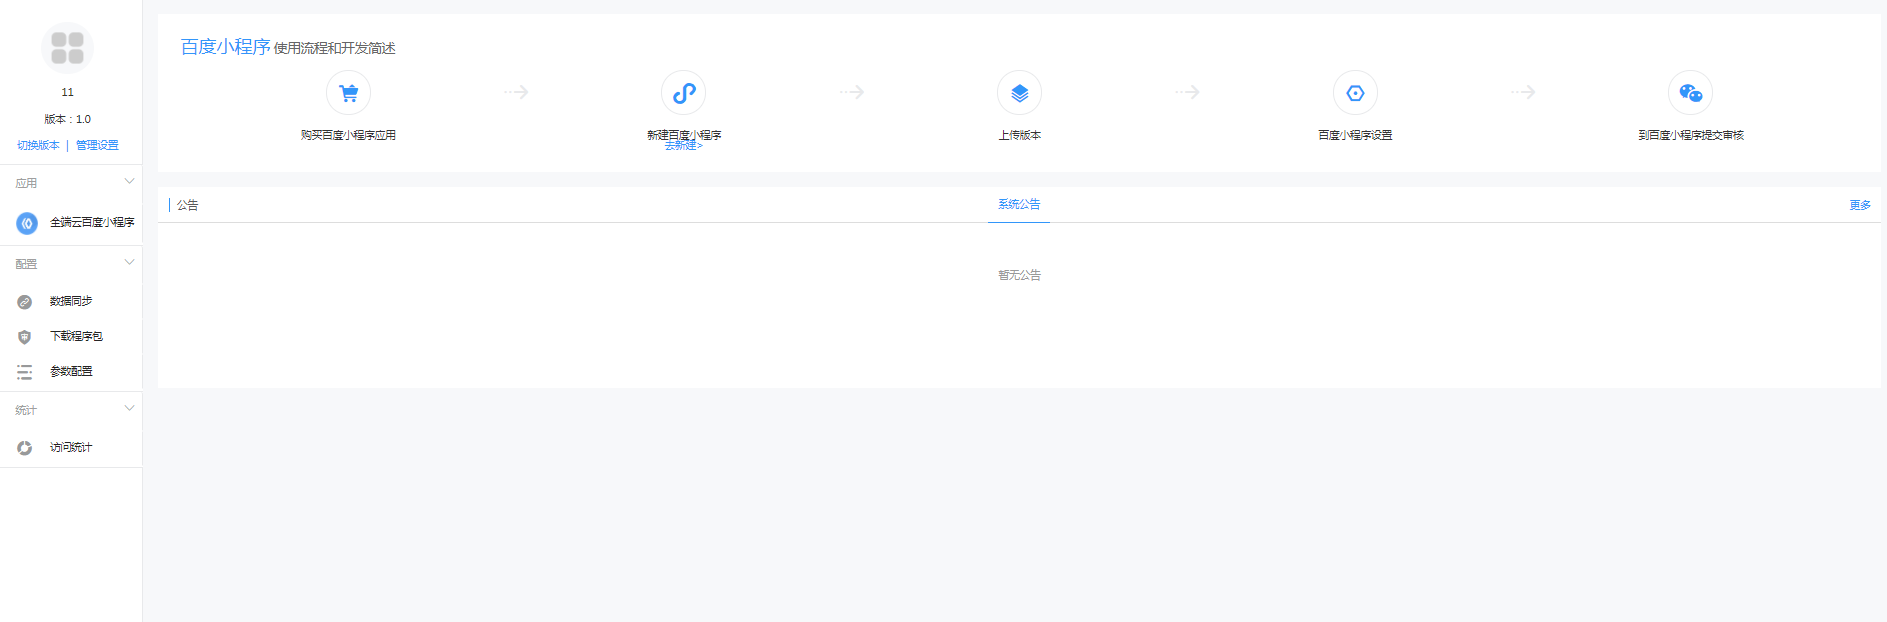Click the 参数配置 list icon
Screen dimensions: 1887x622
click(25, 372)
